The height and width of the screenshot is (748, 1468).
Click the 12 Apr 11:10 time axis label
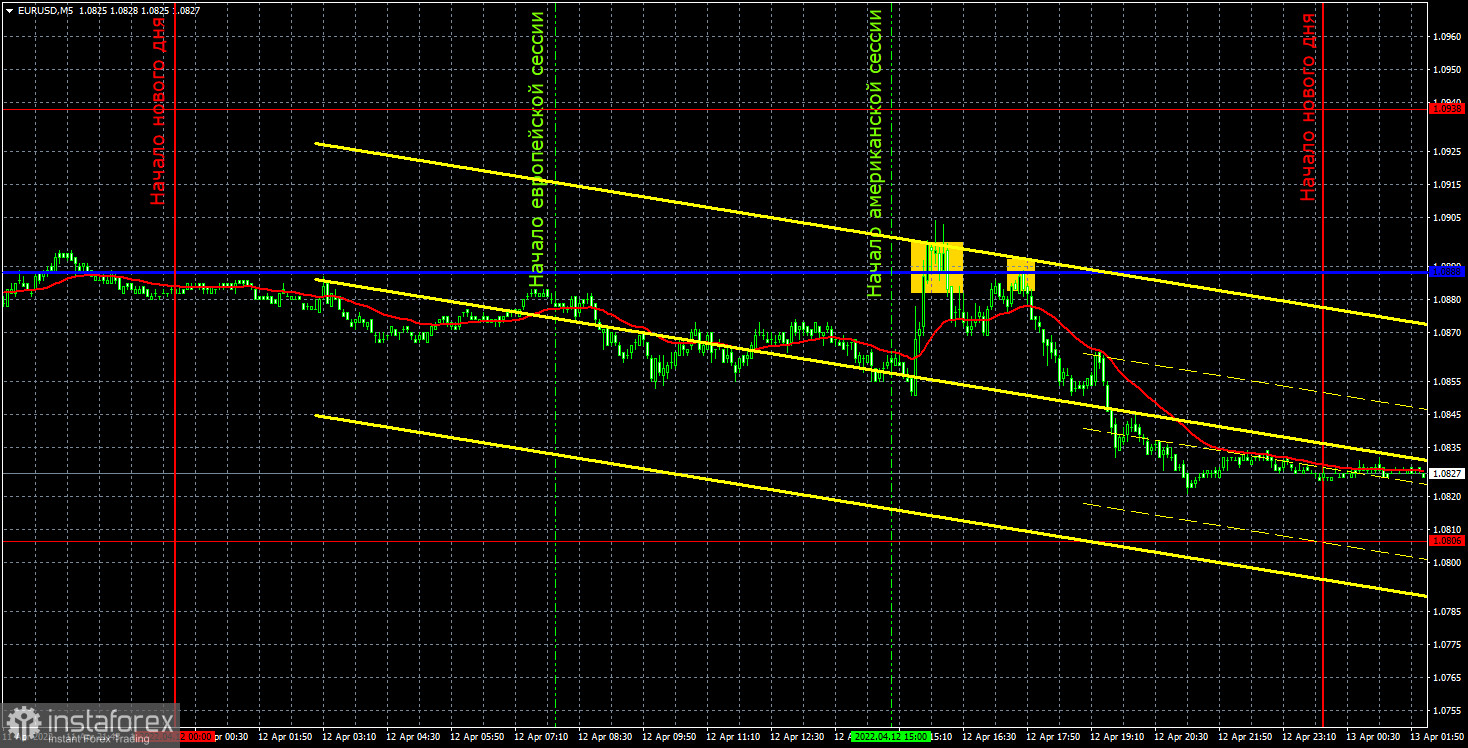734,737
